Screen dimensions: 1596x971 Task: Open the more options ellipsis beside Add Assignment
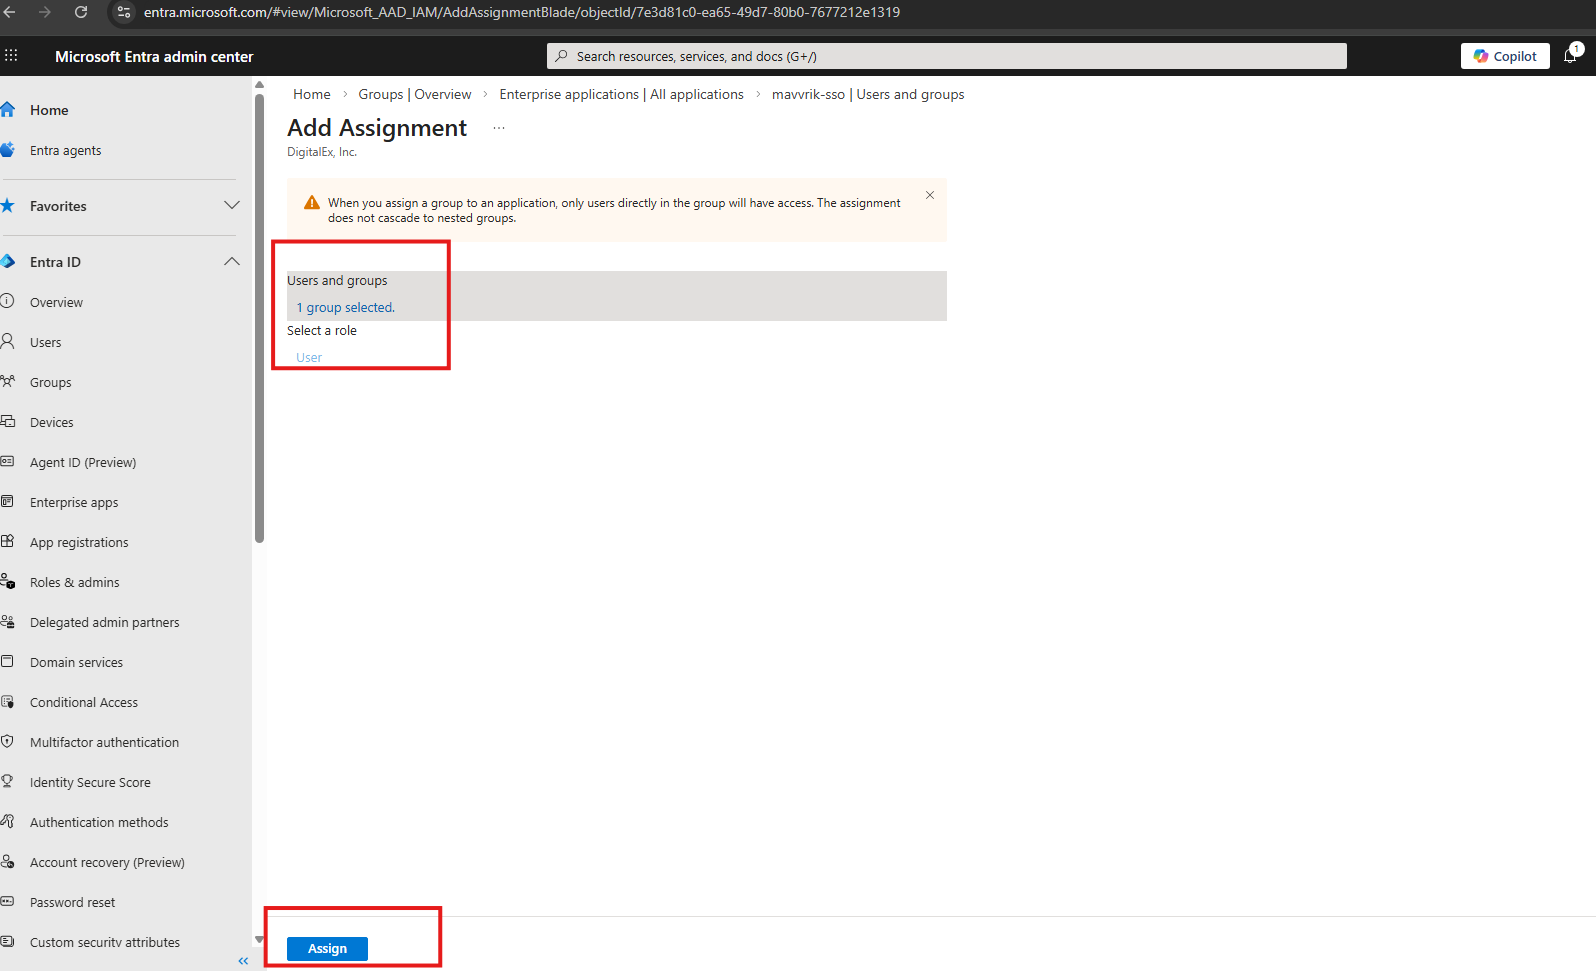499,128
